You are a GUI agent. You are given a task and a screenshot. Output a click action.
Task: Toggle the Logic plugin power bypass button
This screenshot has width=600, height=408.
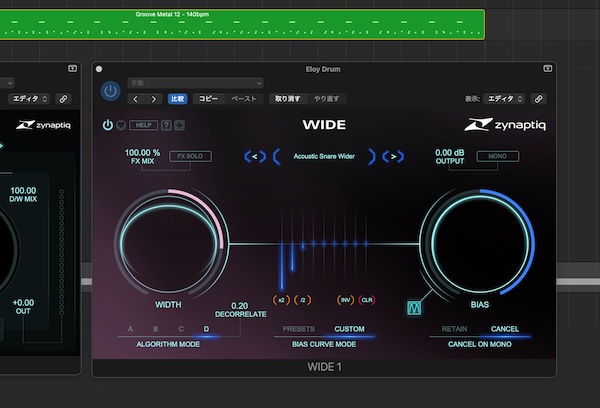110,91
